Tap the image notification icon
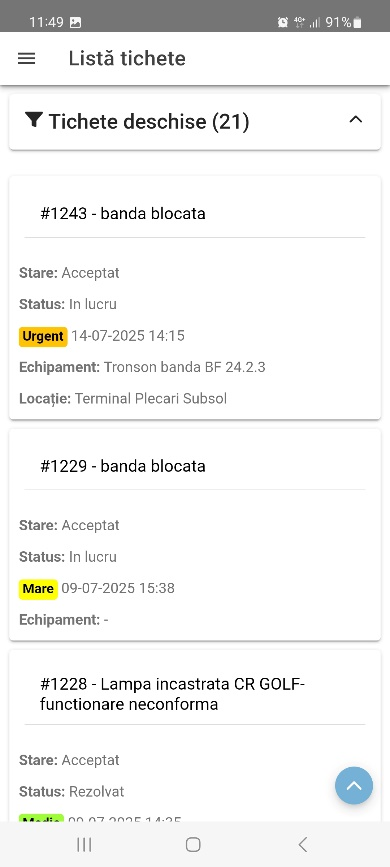Viewport: 390px width, 867px height. 75,23
